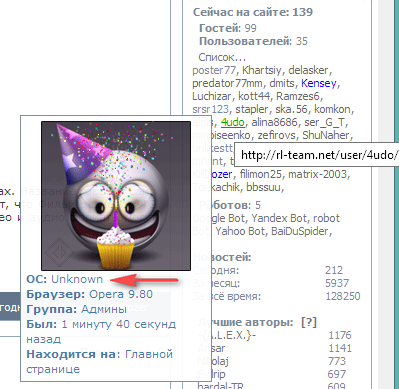This screenshot has height=389, width=399.
Task: Click news count 212 for today
Action: [x=334, y=270]
